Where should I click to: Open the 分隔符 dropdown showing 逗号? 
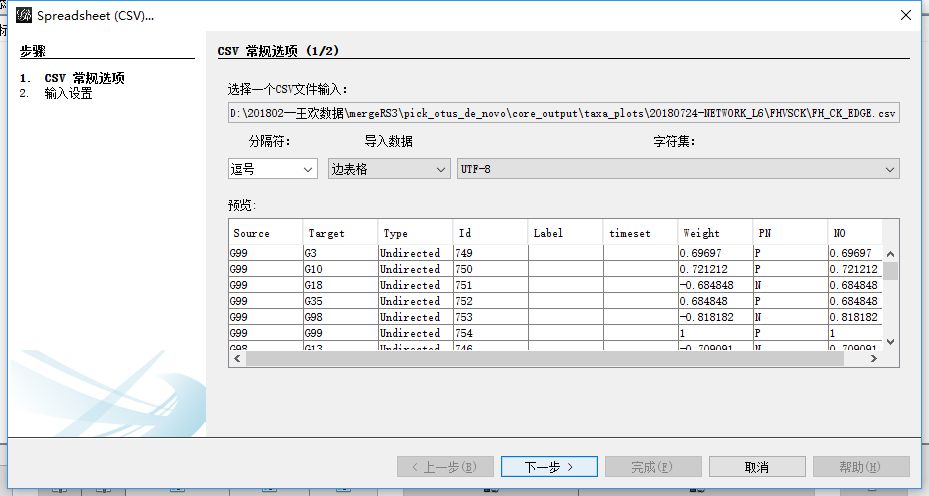(x=273, y=169)
